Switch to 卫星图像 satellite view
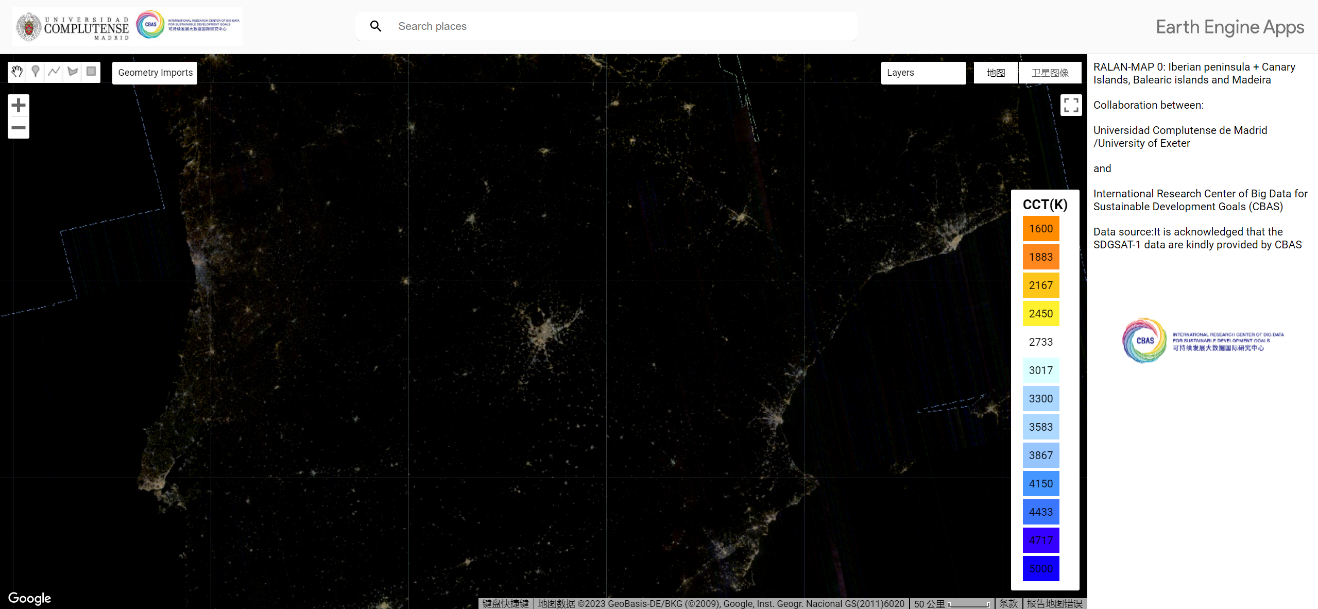Viewport: 1318px width, 609px height. (x=1050, y=73)
